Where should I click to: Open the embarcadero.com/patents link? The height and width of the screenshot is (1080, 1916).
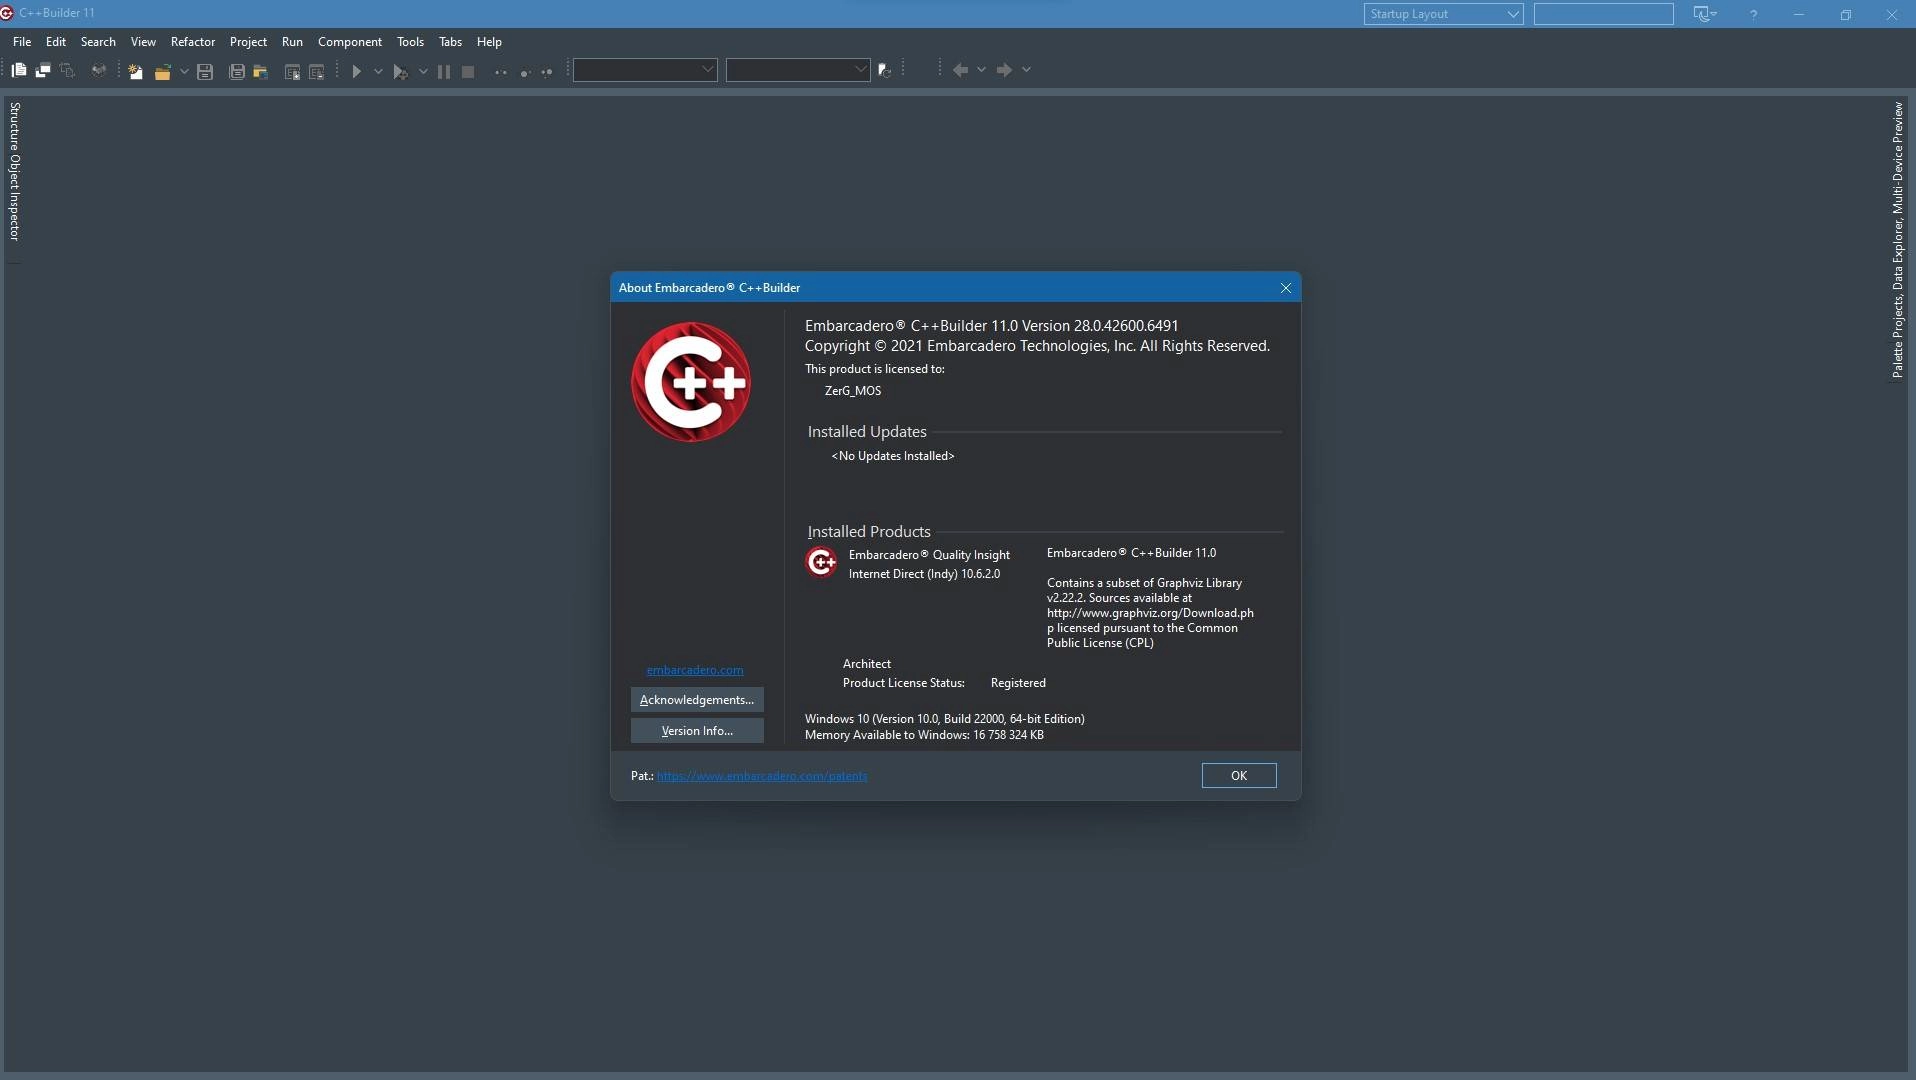(762, 776)
